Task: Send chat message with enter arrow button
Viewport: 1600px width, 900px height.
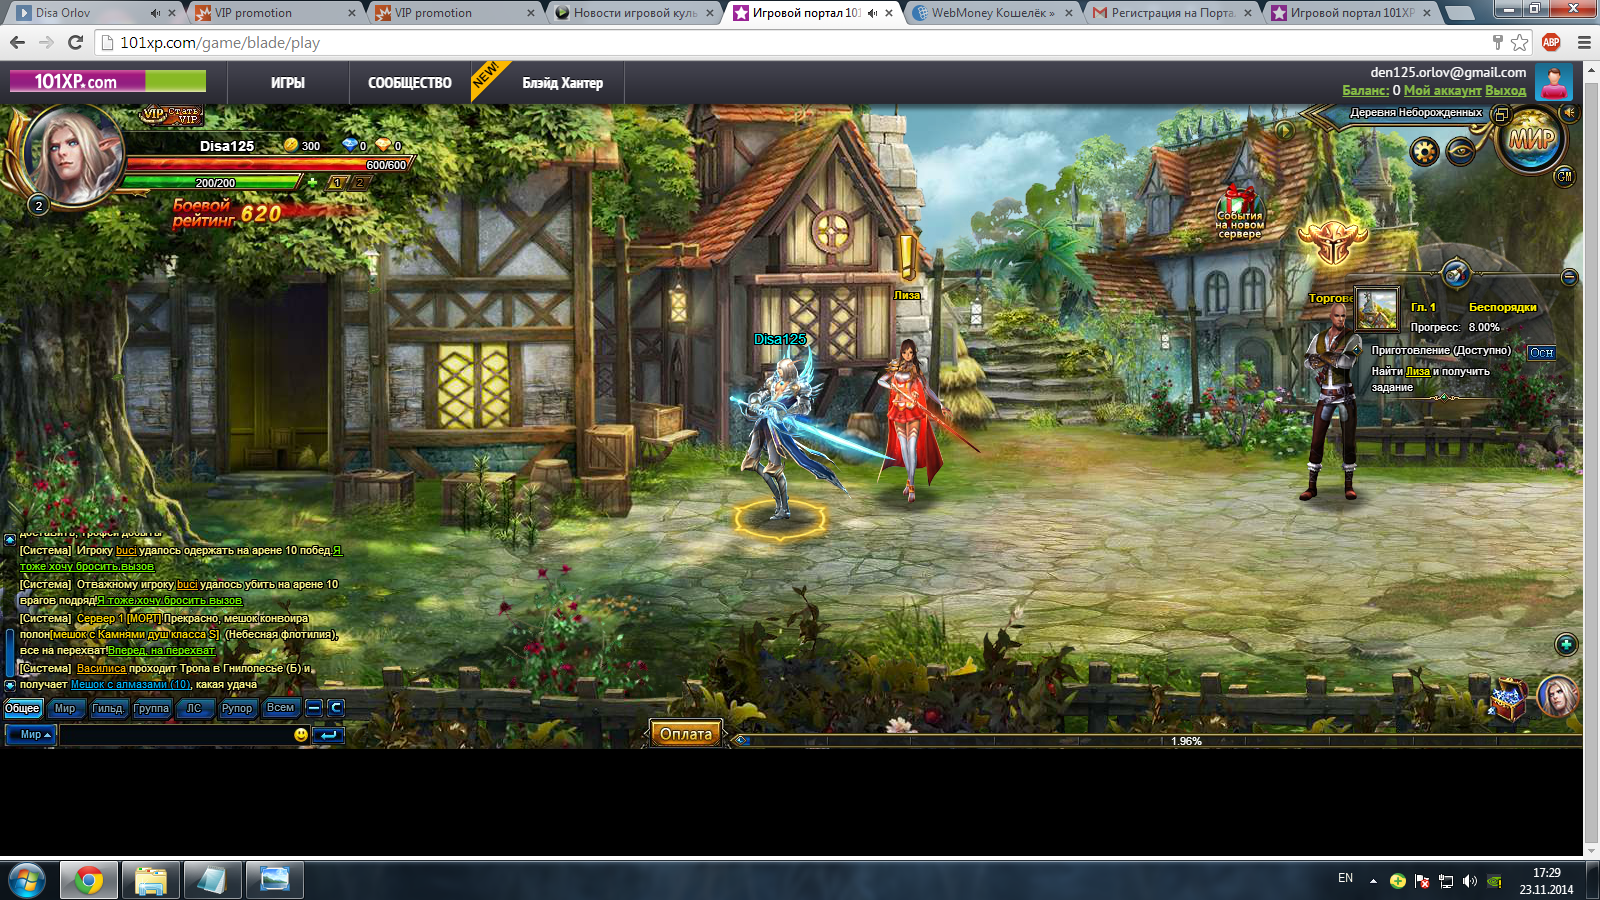Action: pos(328,735)
